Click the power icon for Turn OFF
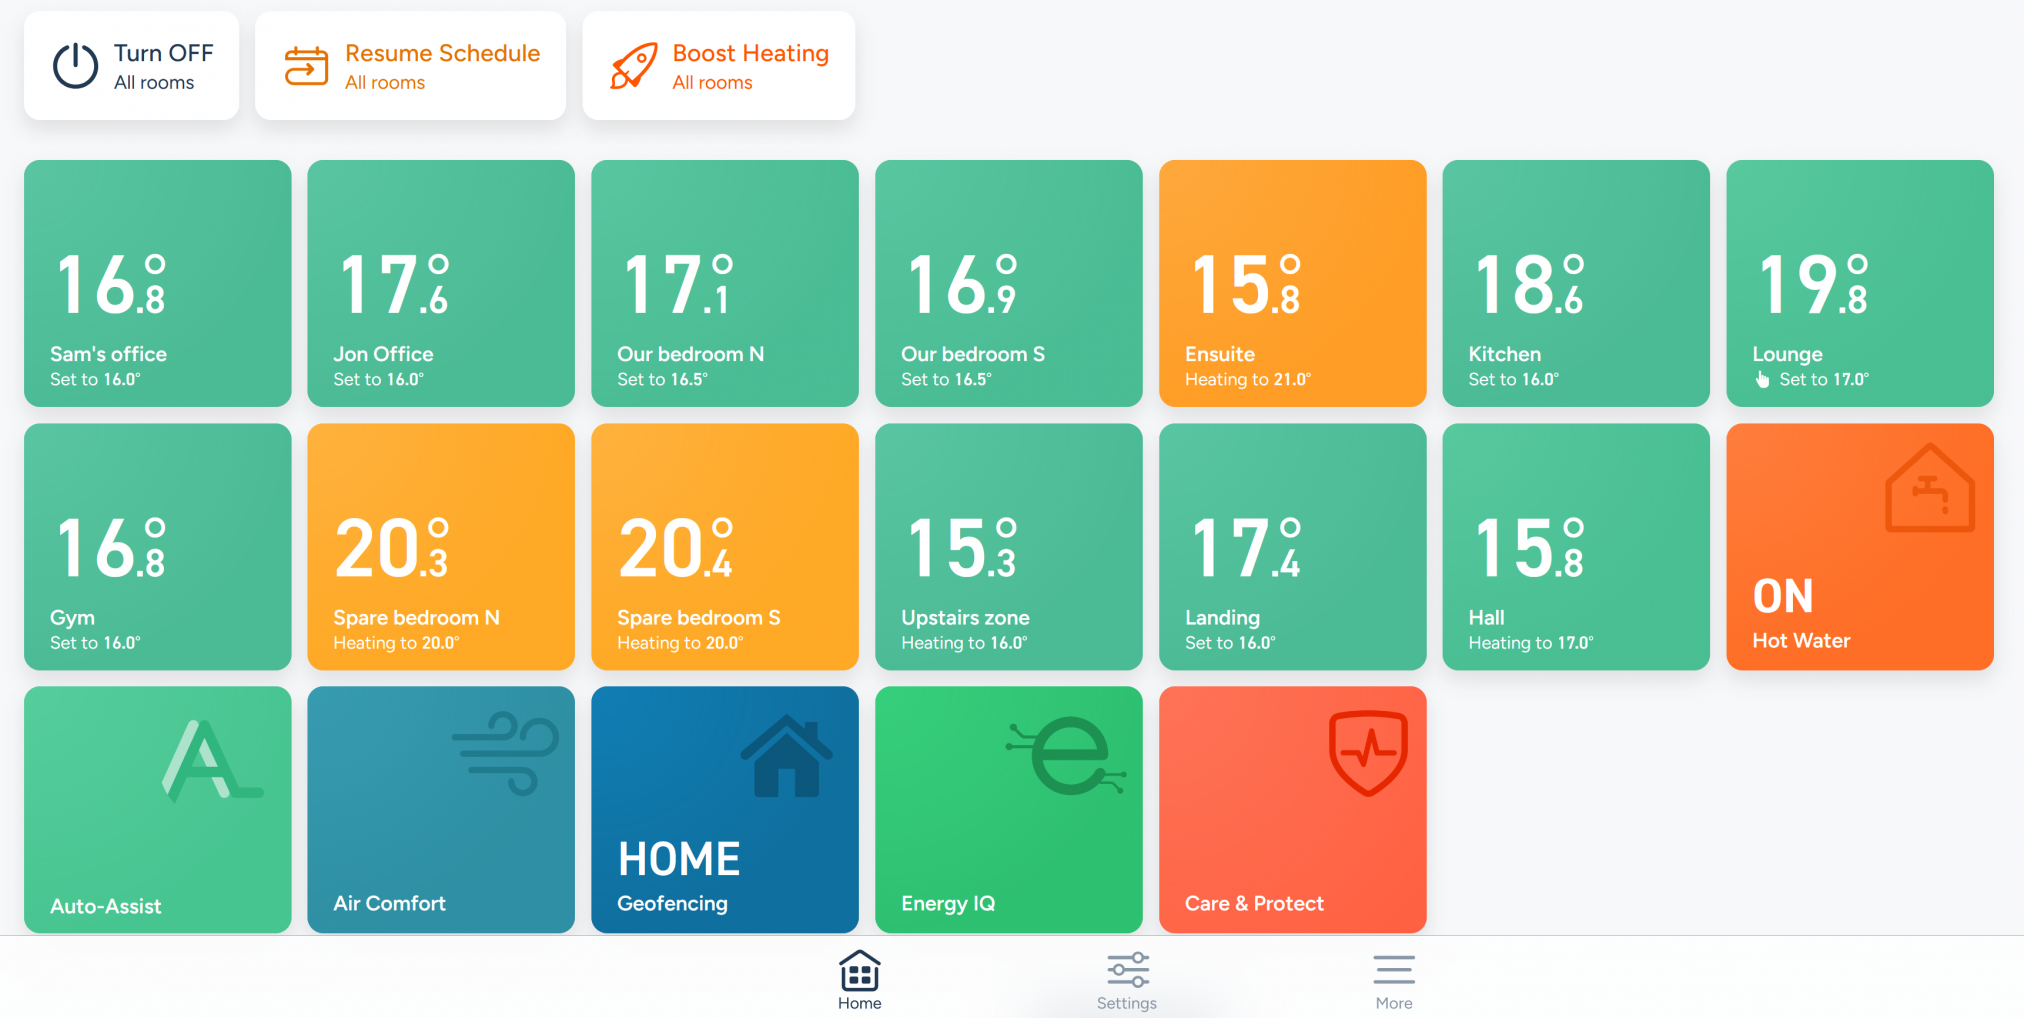Viewport: 2024px width, 1018px height. tap(75, 66)
